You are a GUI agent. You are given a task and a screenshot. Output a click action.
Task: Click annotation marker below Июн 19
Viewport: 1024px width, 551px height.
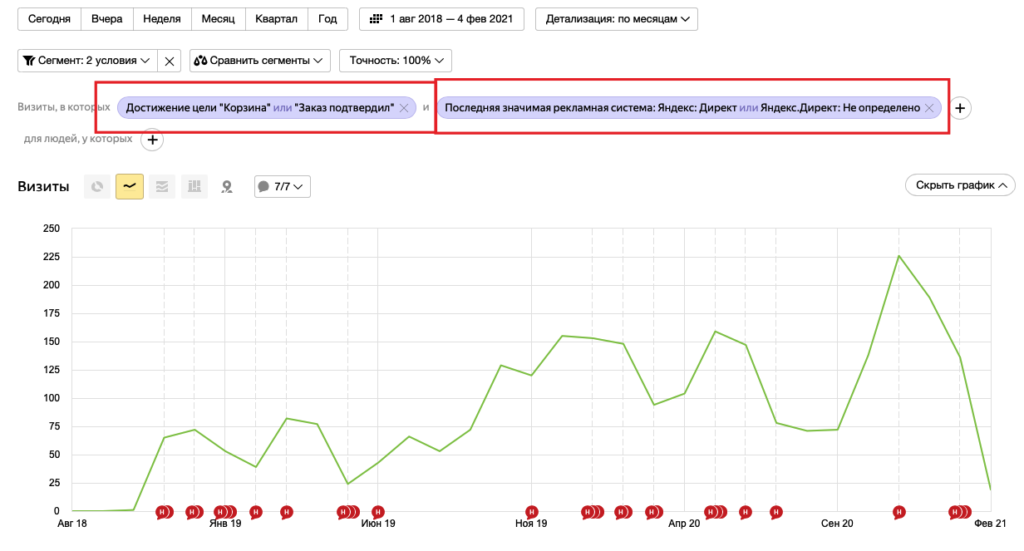(377, 512)
